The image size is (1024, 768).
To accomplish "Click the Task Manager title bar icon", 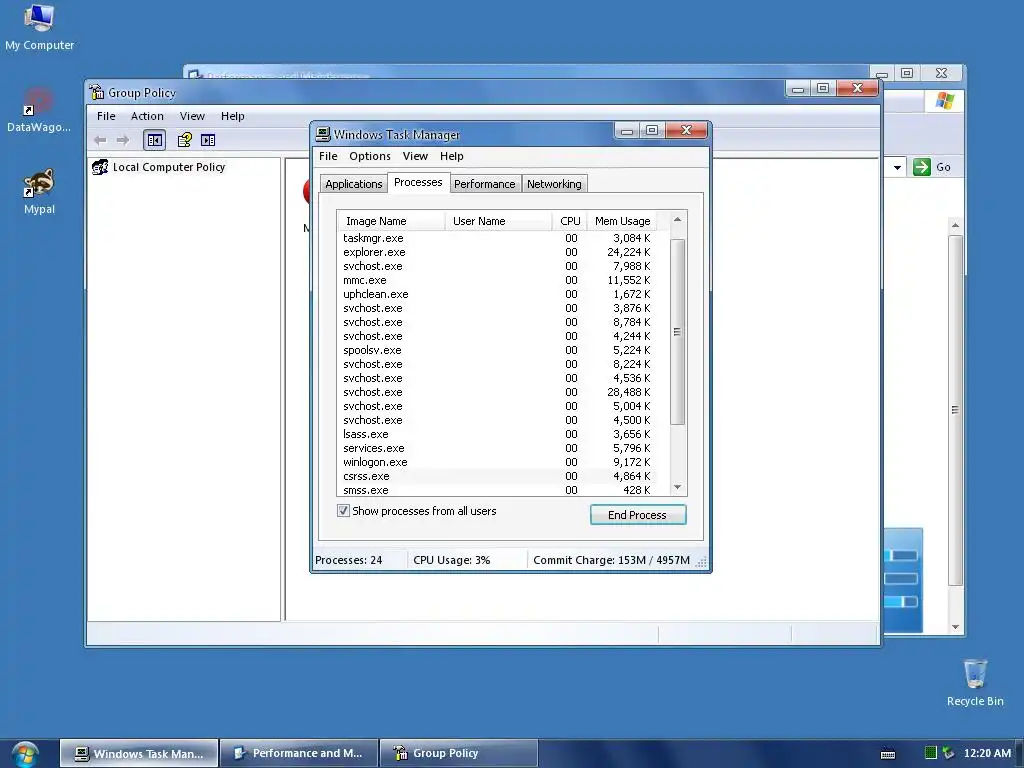I will 323,135.
